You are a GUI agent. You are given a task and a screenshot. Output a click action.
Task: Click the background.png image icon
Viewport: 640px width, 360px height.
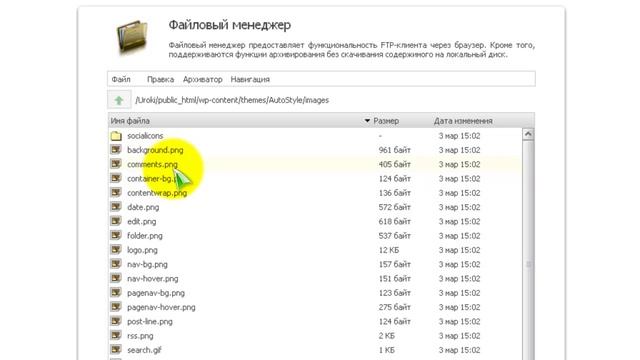click(x=116, y=150)
